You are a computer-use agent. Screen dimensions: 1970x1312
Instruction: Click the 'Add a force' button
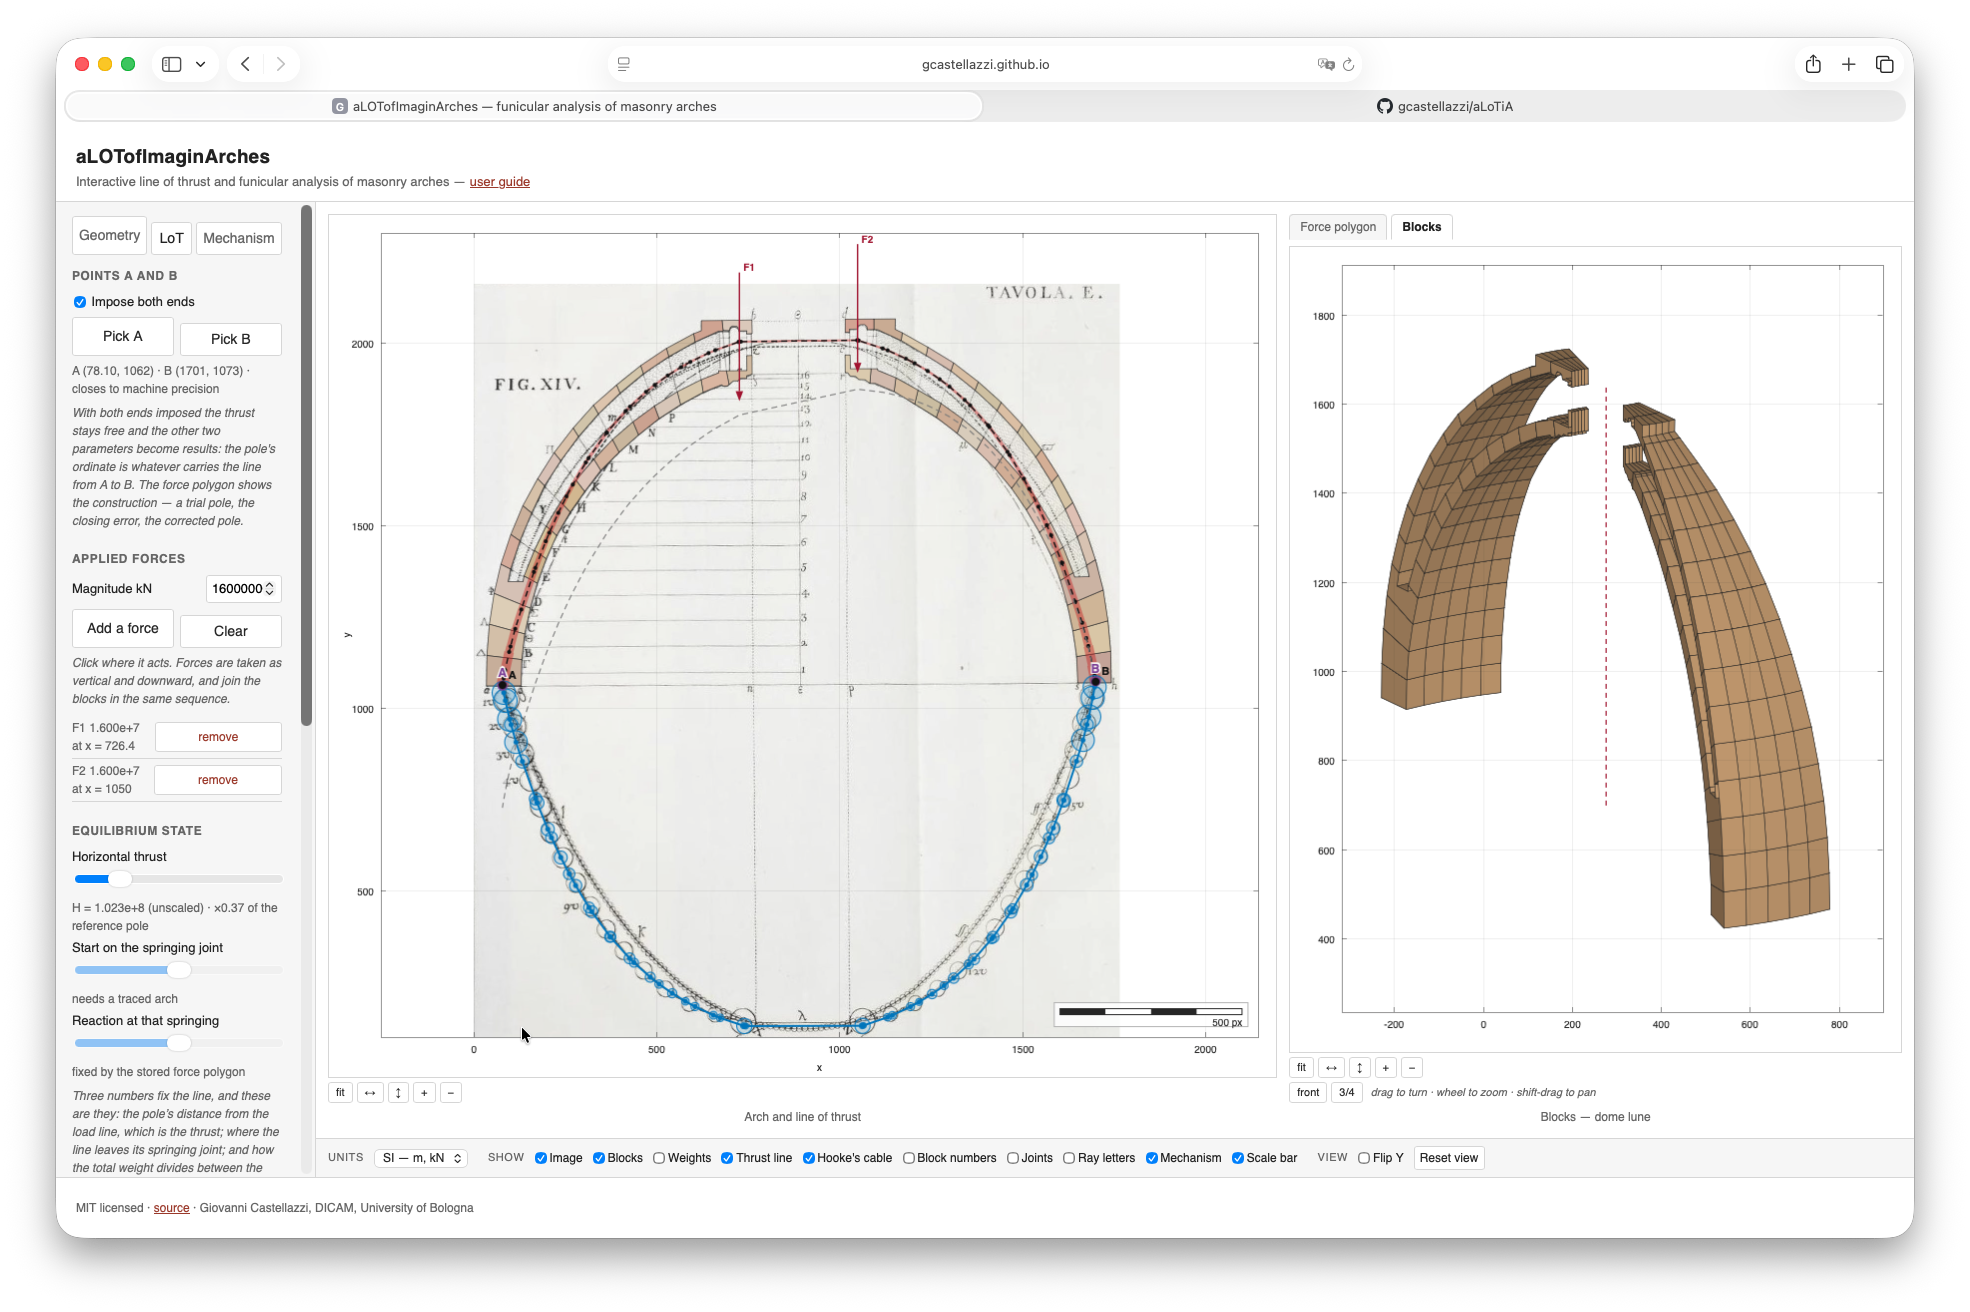click(123, 629)
